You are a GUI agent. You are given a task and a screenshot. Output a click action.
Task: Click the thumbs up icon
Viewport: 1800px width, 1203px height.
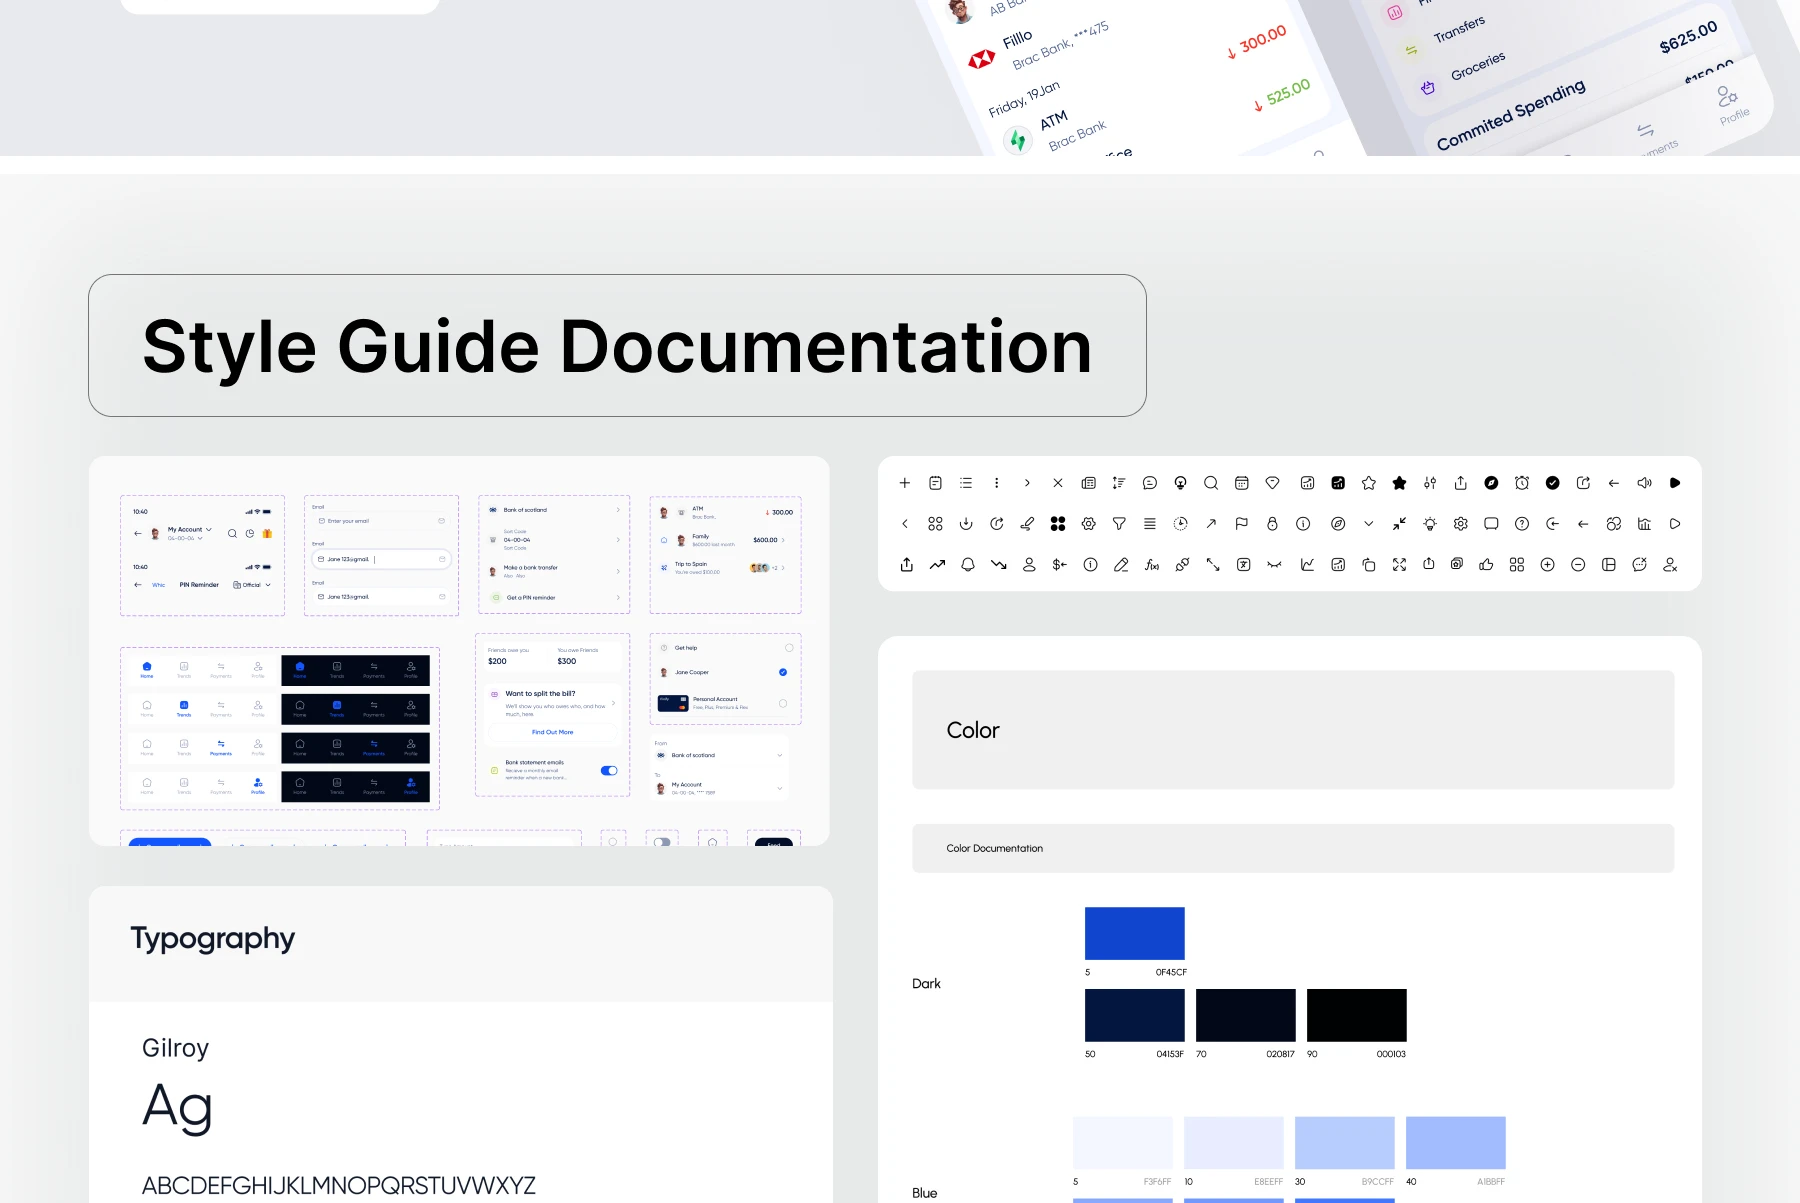(1487, 565)
